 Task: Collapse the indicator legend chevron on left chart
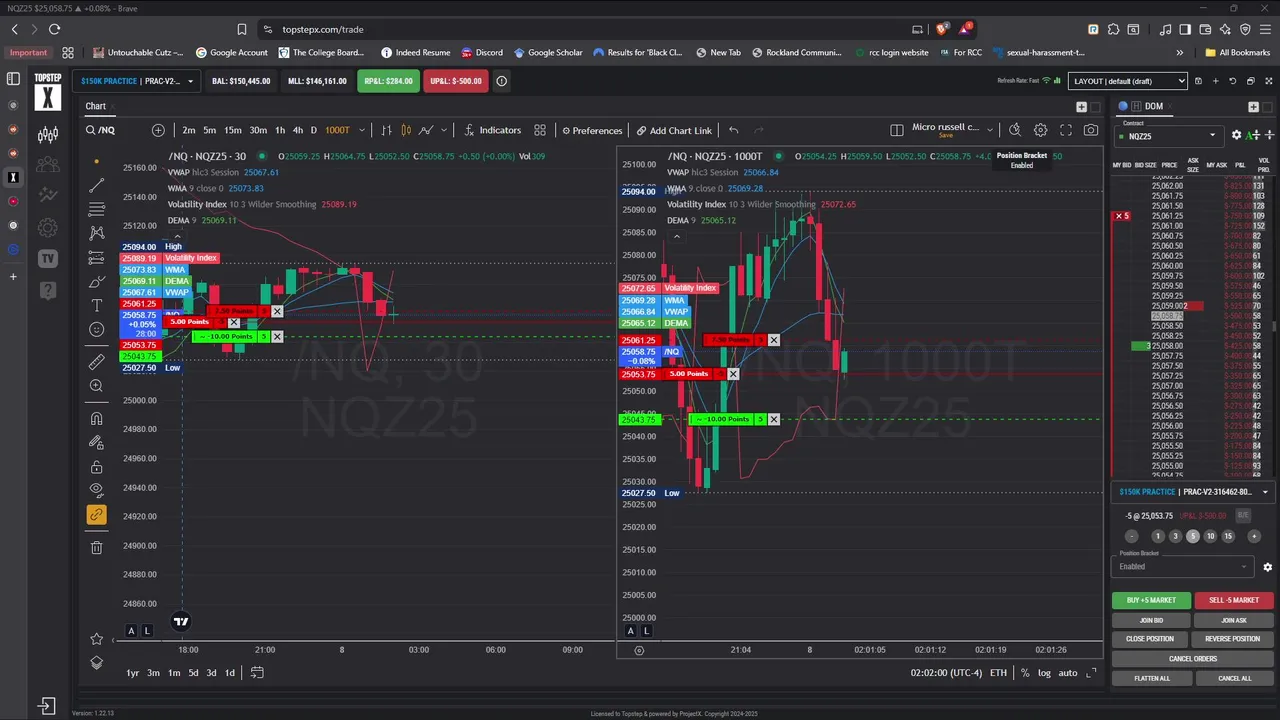pyautogui.click(x=177, y=235)
